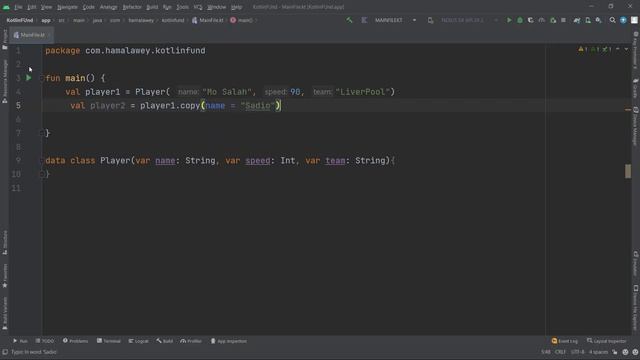This screenshot has width=640, height=360.
Task: Open the Resource Manager sidebar button
Action: point(5,81)
